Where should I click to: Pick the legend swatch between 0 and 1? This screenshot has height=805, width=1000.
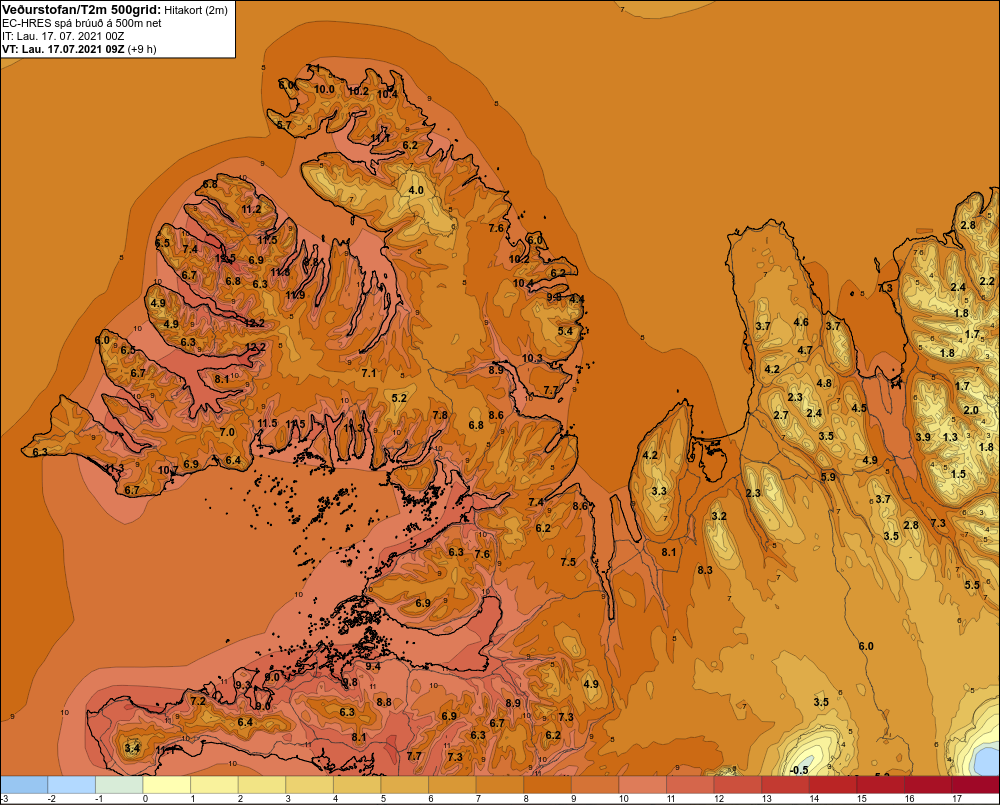coord(166,785)
